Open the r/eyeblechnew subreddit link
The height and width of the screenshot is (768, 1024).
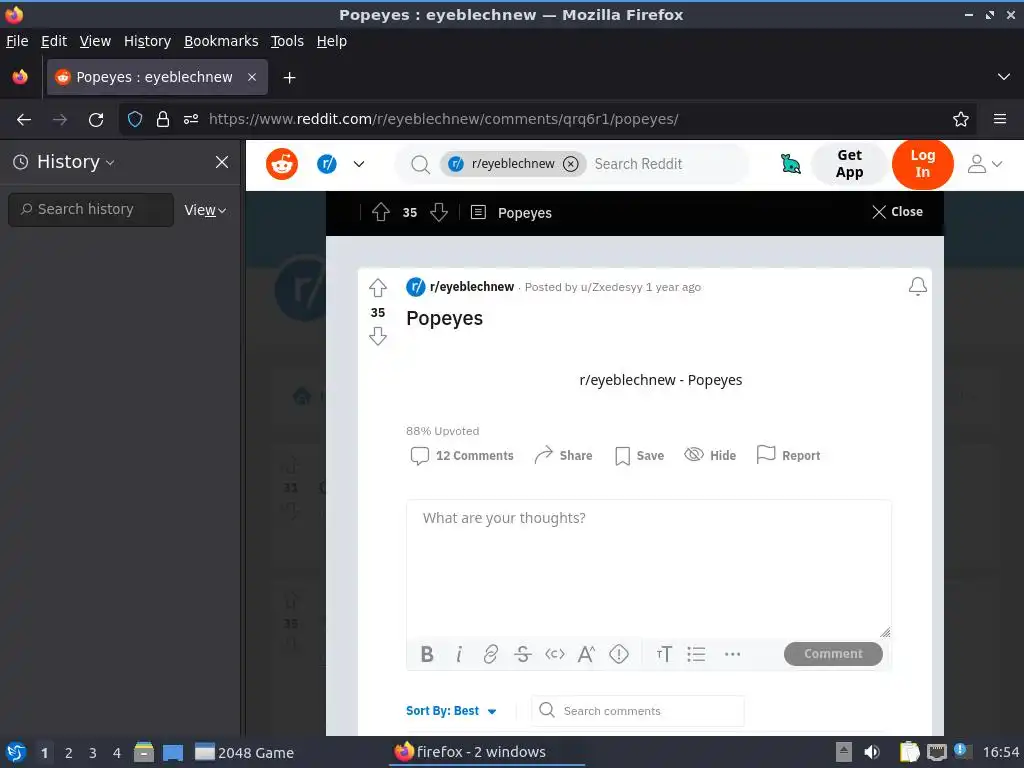[x=472, y=287]
